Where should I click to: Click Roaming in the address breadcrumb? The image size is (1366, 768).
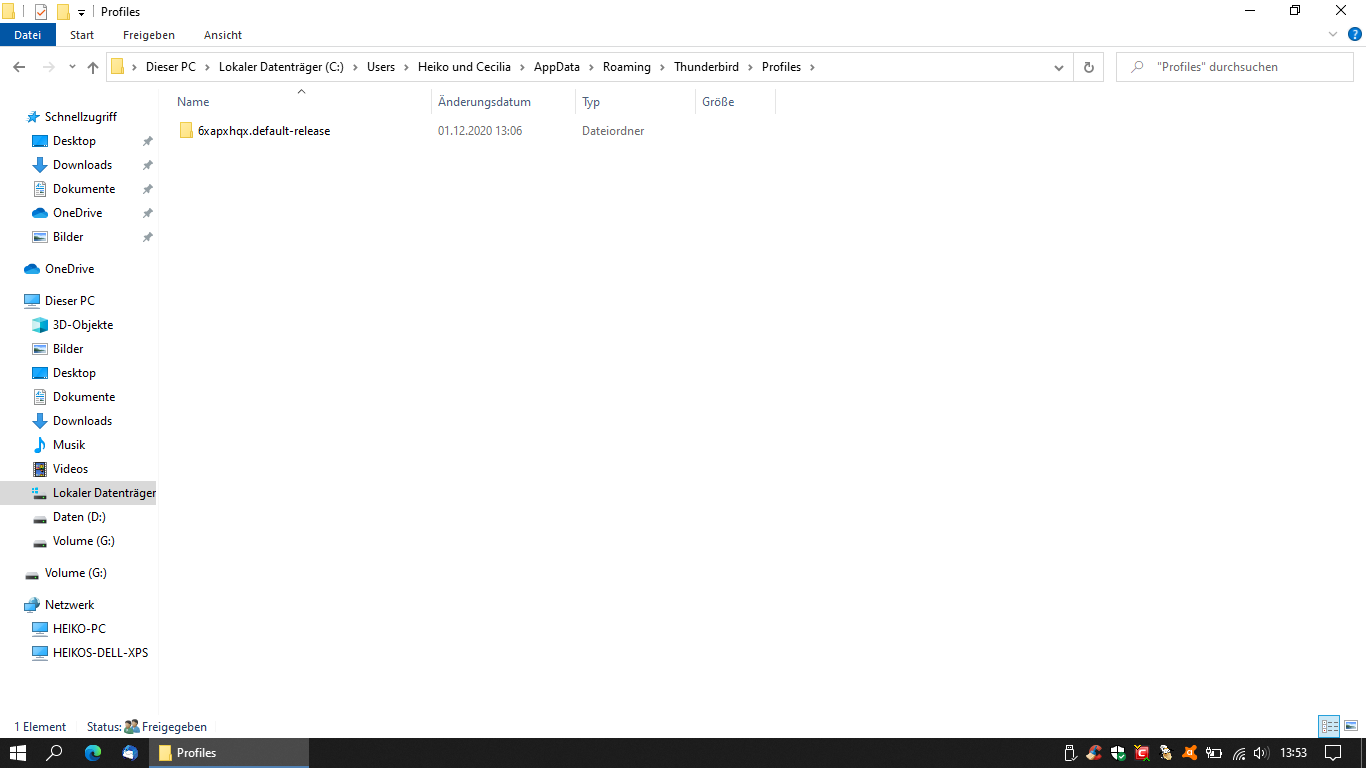tap(627, 67)
